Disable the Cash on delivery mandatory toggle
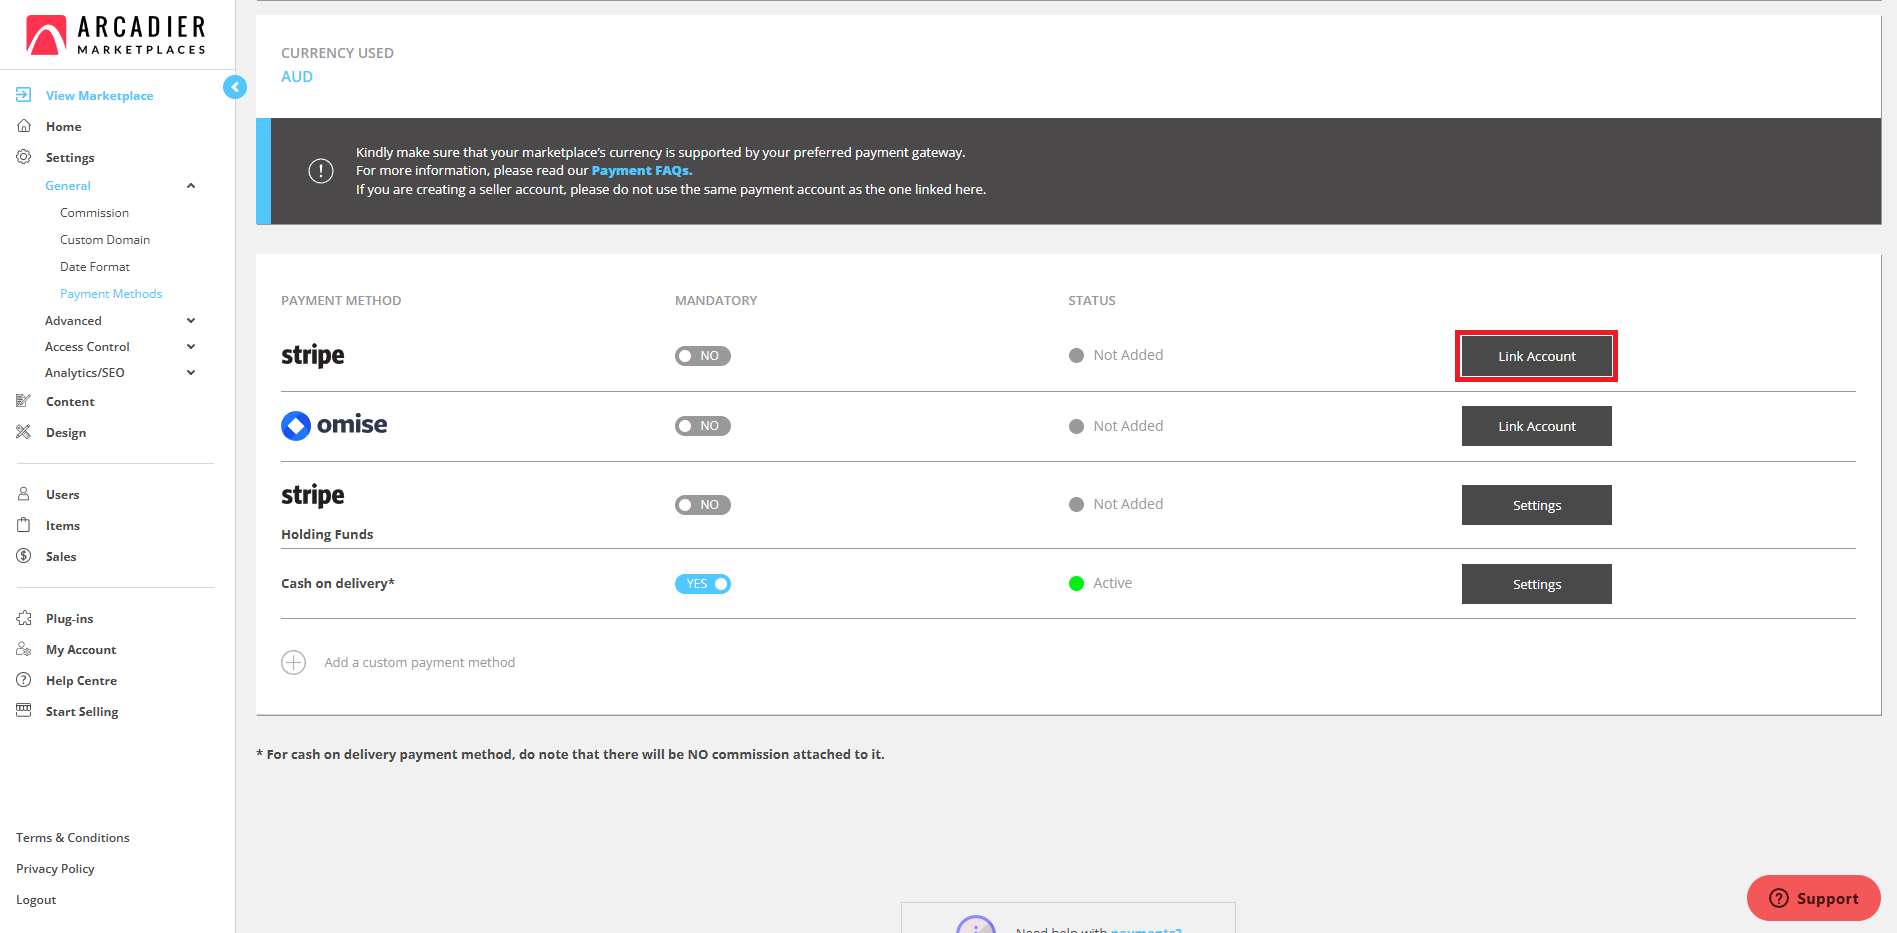The width and height of the screenshot is (1897, 933). (702, 584)
